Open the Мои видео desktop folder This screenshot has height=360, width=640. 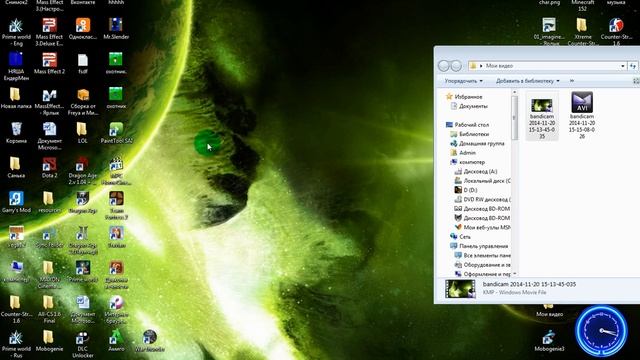(549, 311)
